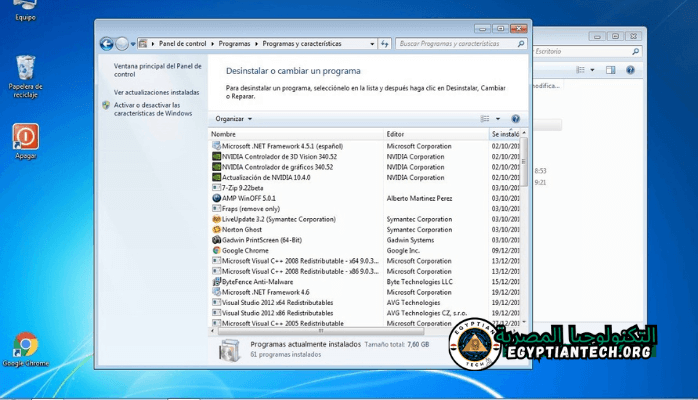Open the Papelera de reciclaje icon

pos(25,76)
